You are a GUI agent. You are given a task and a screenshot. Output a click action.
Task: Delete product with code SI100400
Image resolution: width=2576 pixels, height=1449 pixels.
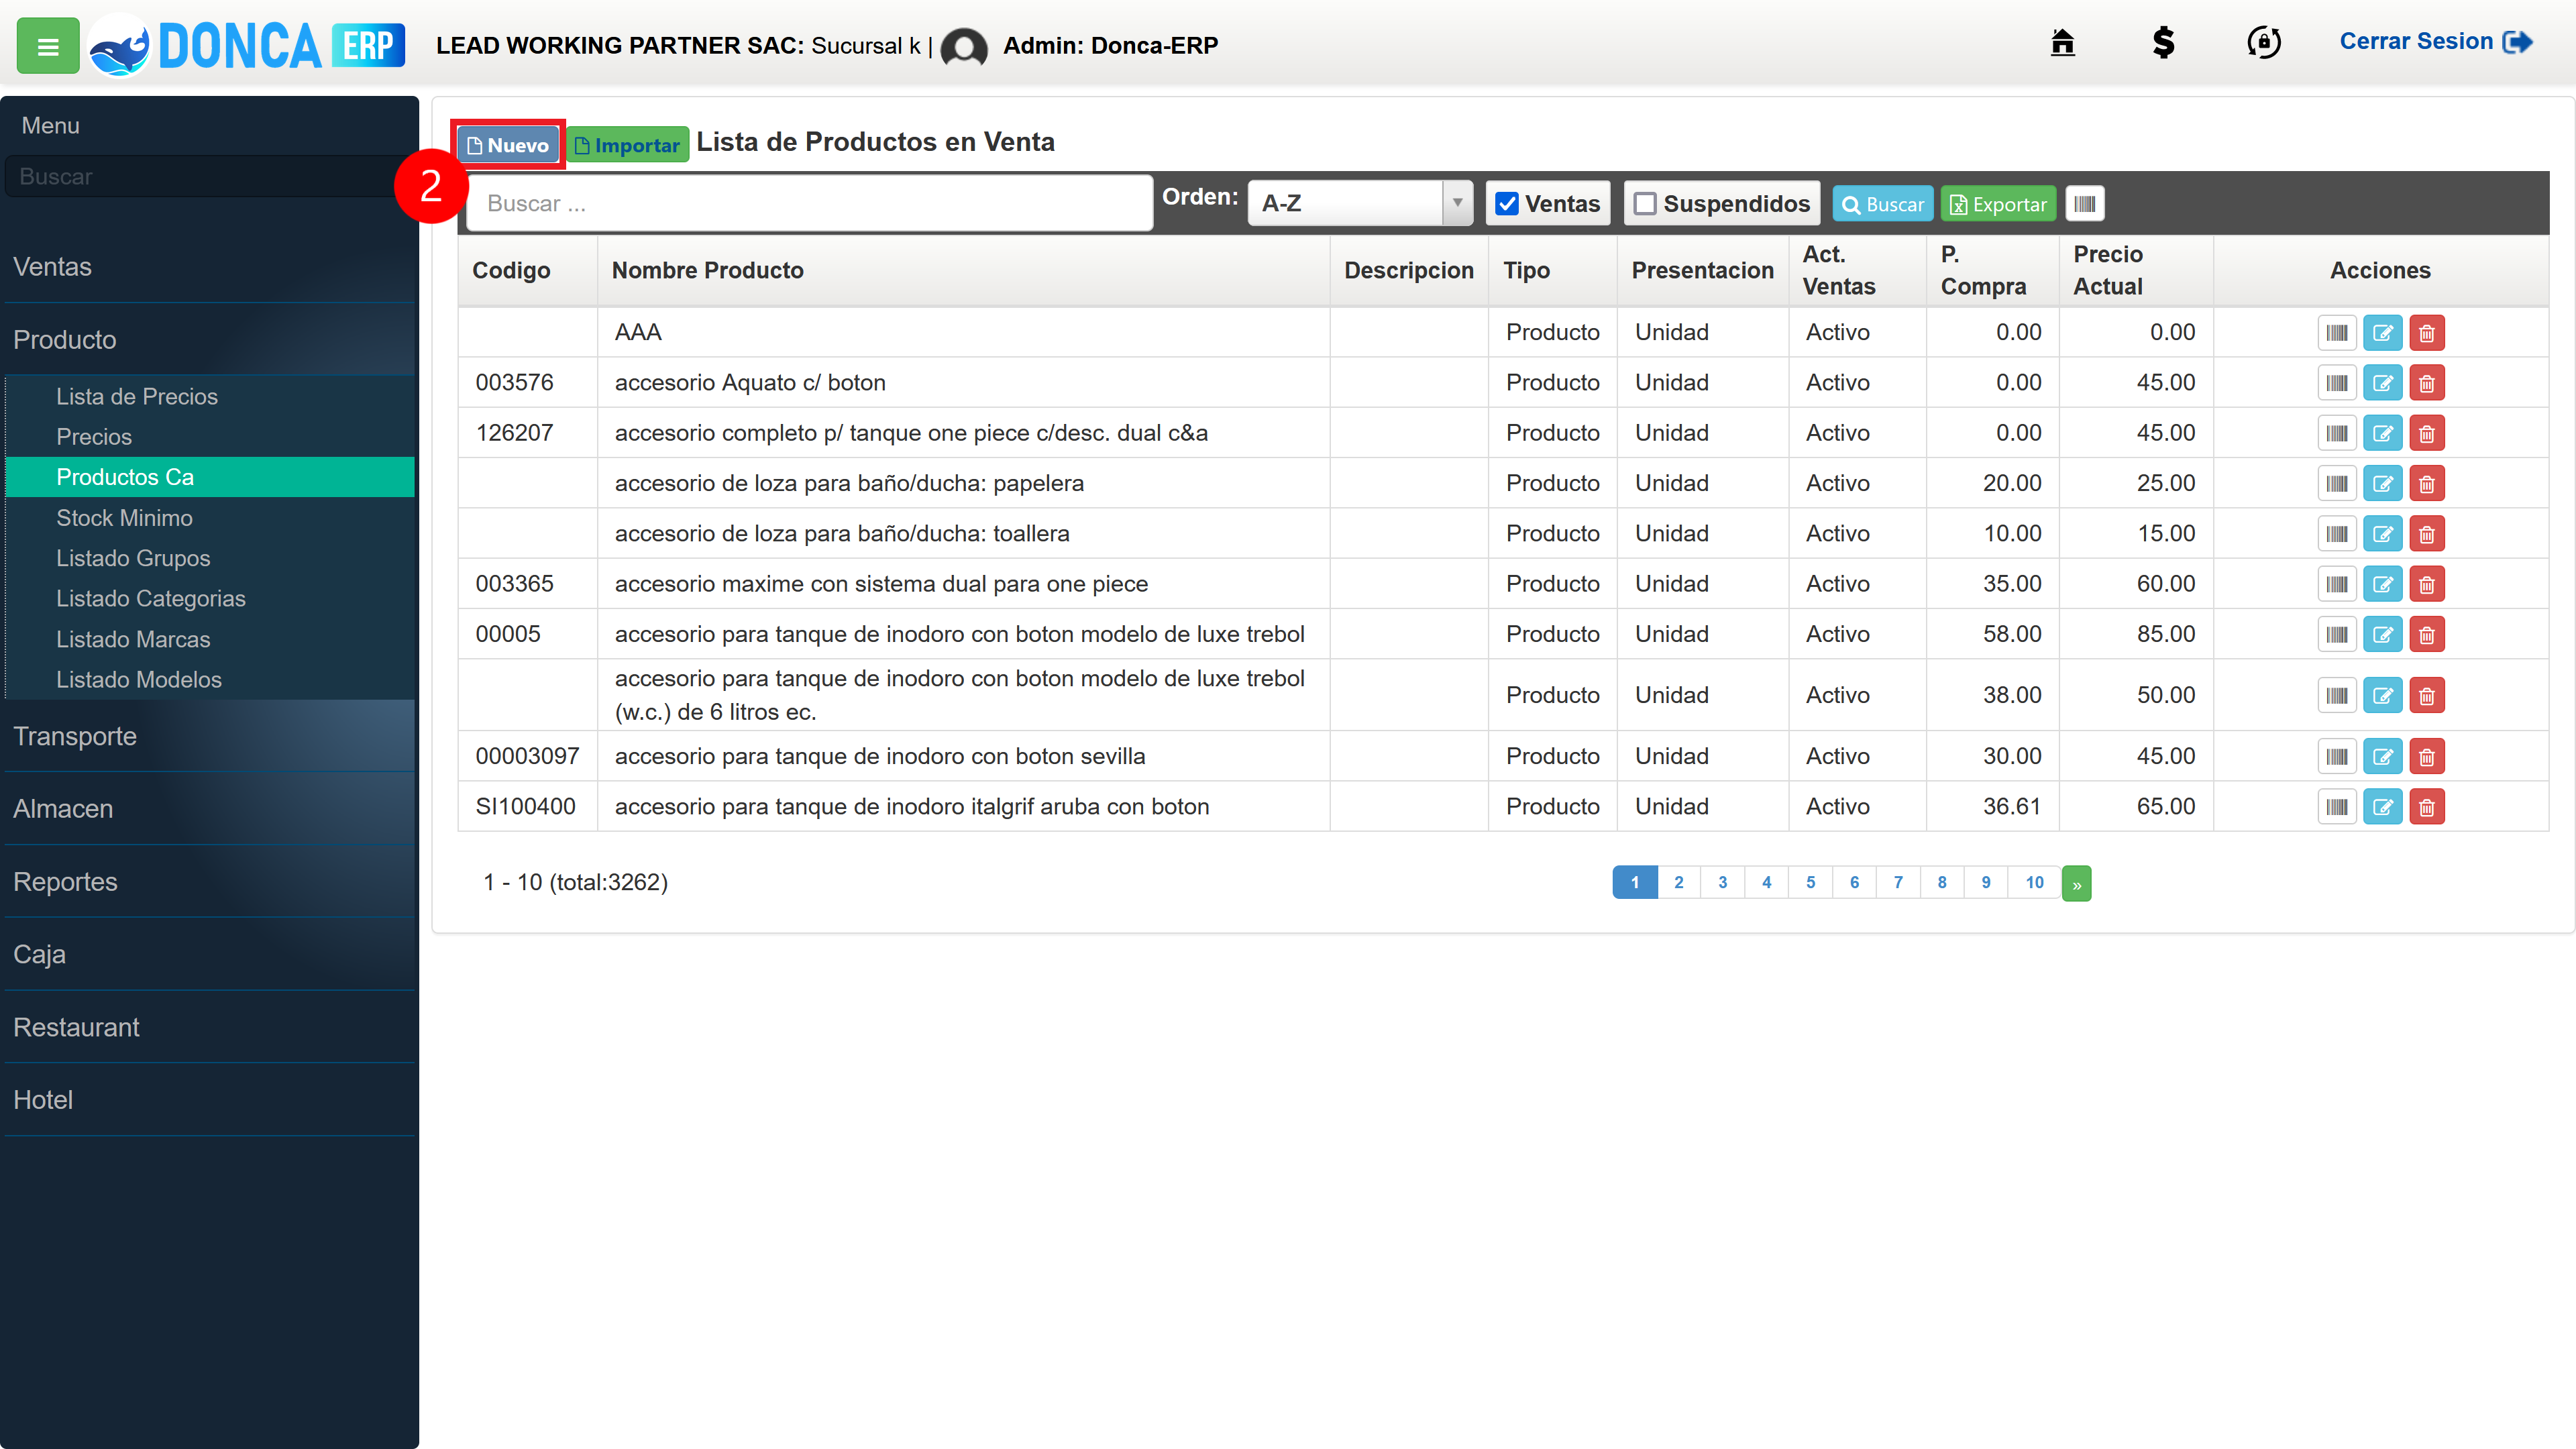pyautogui.click(x=2427, y=807)
